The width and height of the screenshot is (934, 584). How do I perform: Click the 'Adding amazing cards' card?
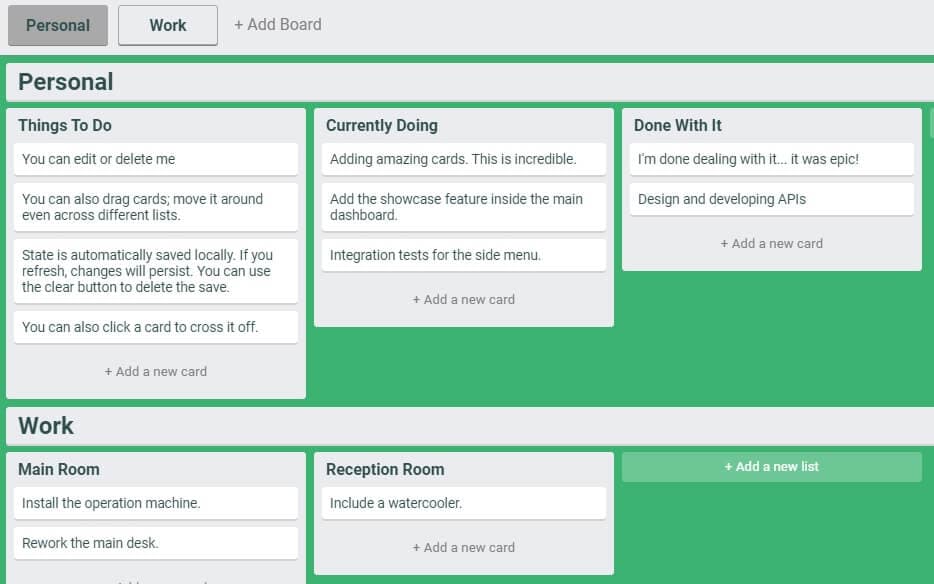pyautogui.click(x=464, y=159)
